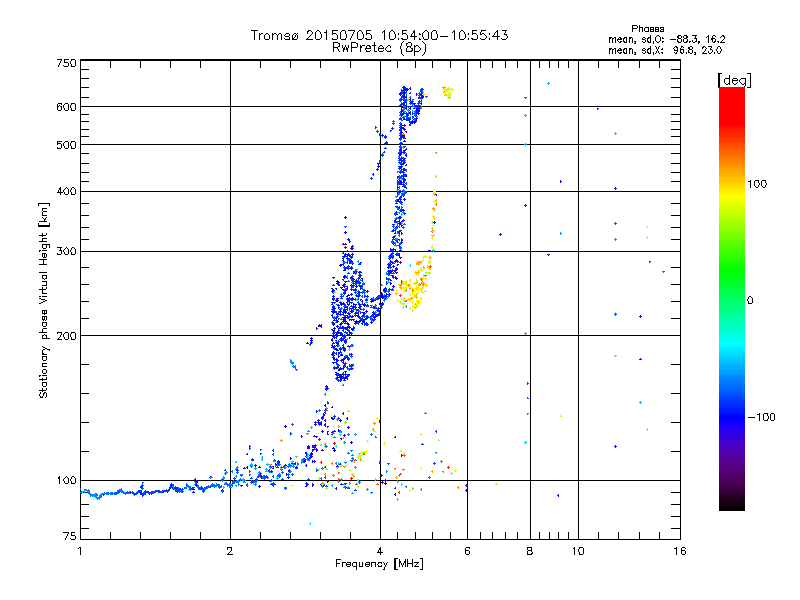Pick the green color near colorbar 0 mark
Viewport: 800px width, 600px height.
[731, 300]
